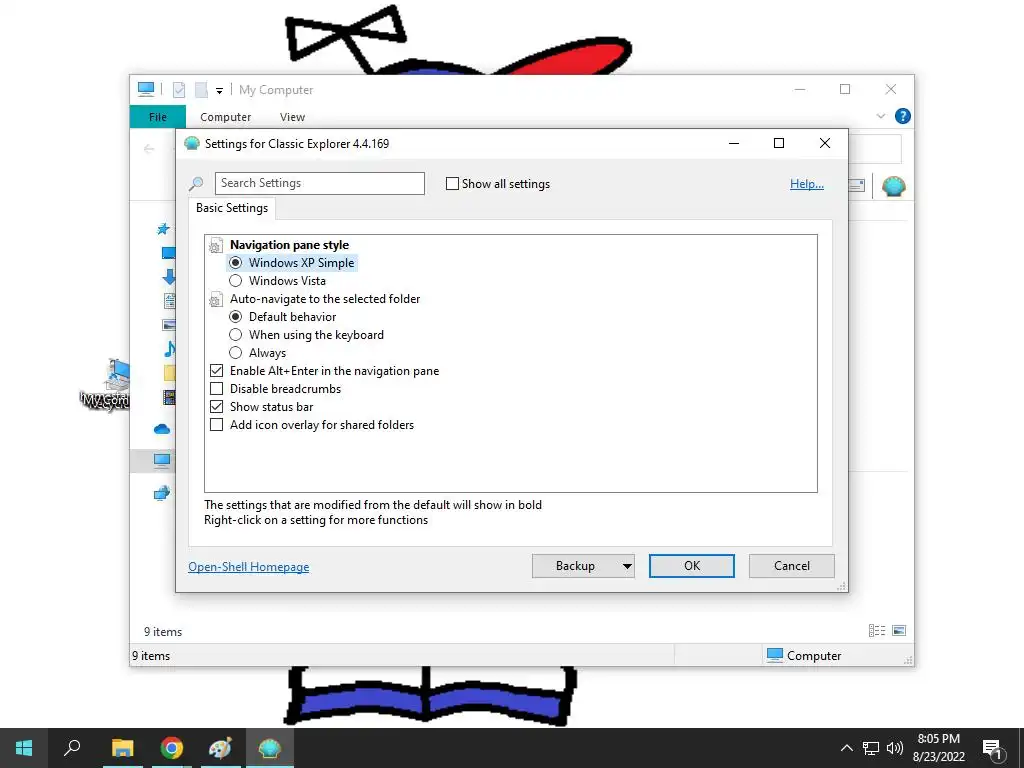
Task: Launch Google Chrome from taskbar
Action: (172, 748)
